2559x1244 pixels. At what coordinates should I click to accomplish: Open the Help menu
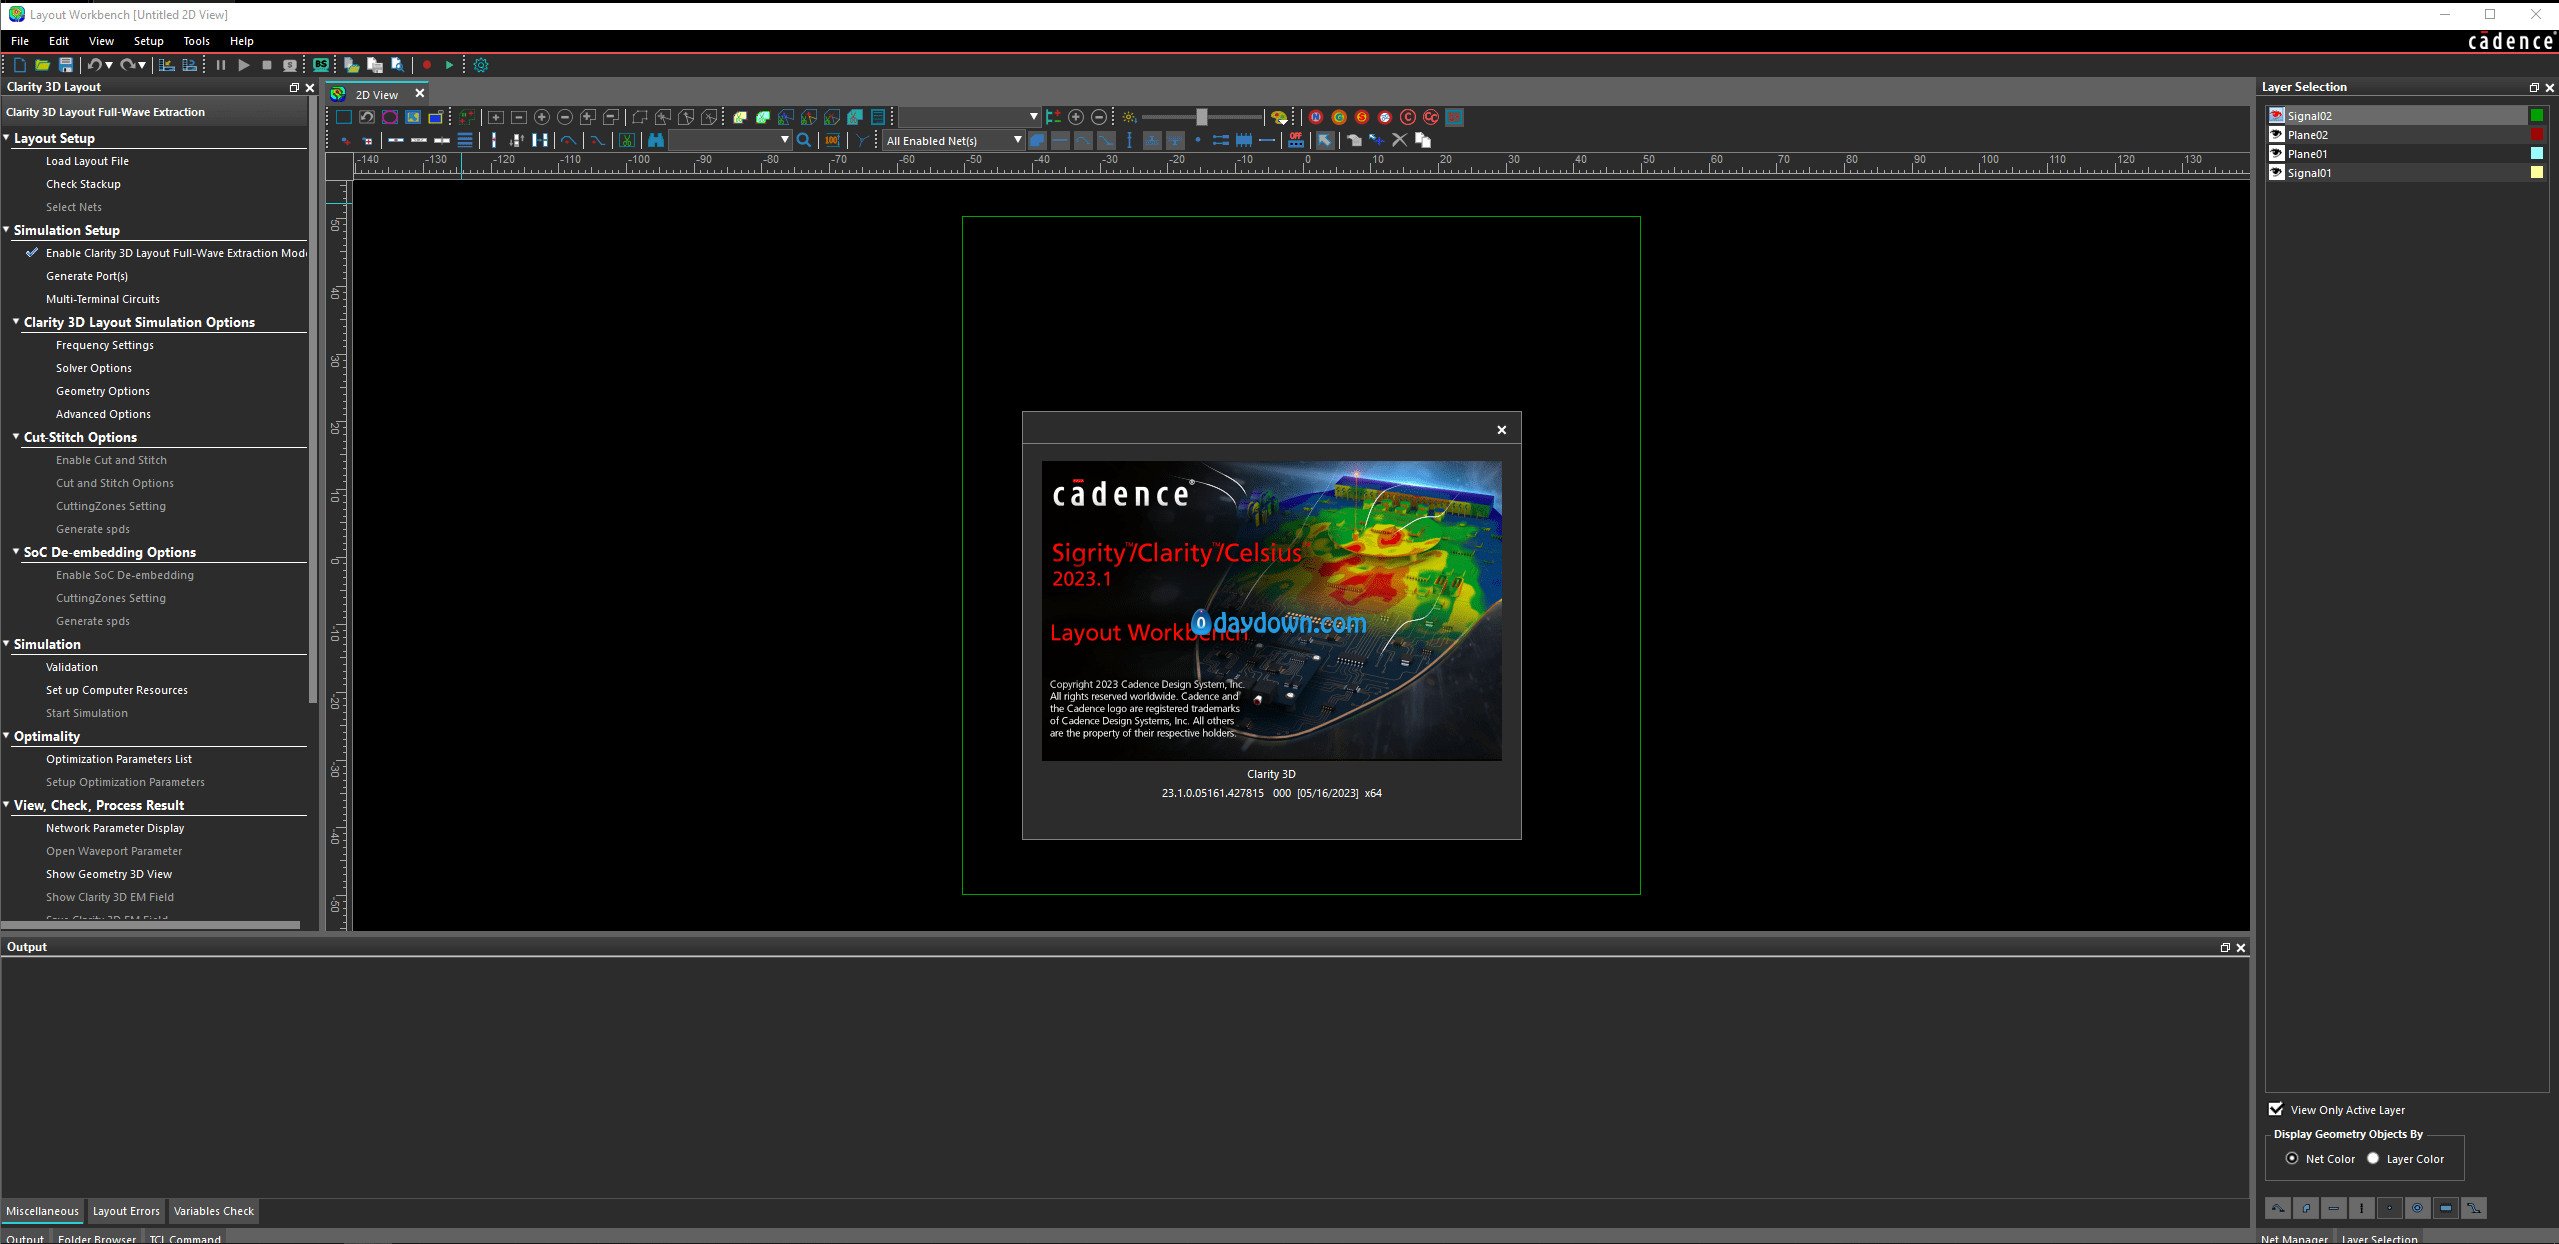[241, 41]
